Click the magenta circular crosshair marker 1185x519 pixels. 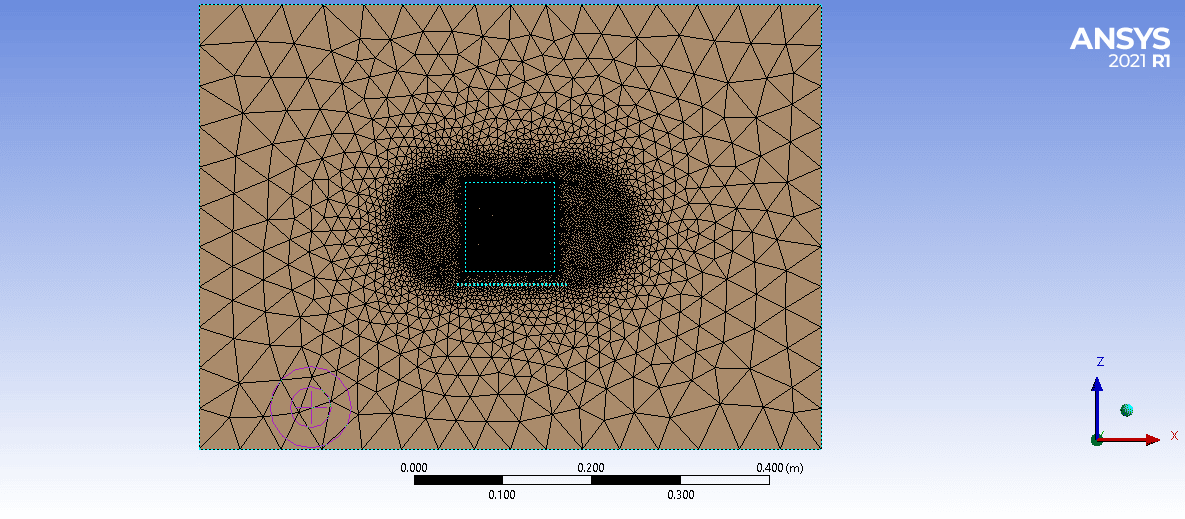point(311,407)
